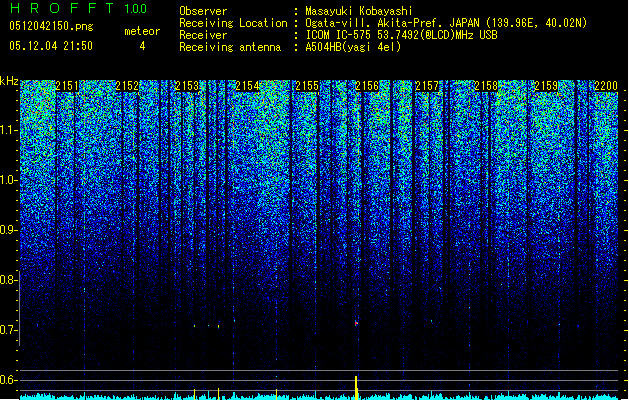This screenshot has width=629, height=400.
Task: Click the 2153 time marker
Action: (x=187, y=86)
